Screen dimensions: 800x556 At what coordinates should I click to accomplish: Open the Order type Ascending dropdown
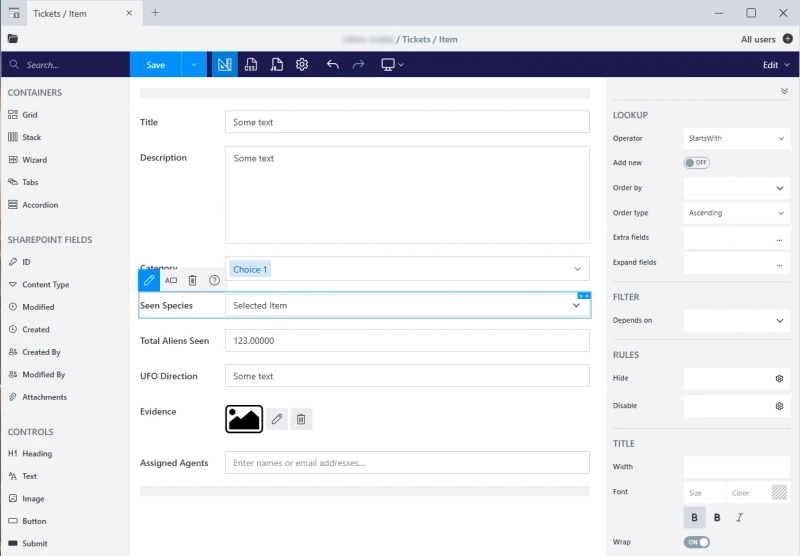[x=737, y=213]
